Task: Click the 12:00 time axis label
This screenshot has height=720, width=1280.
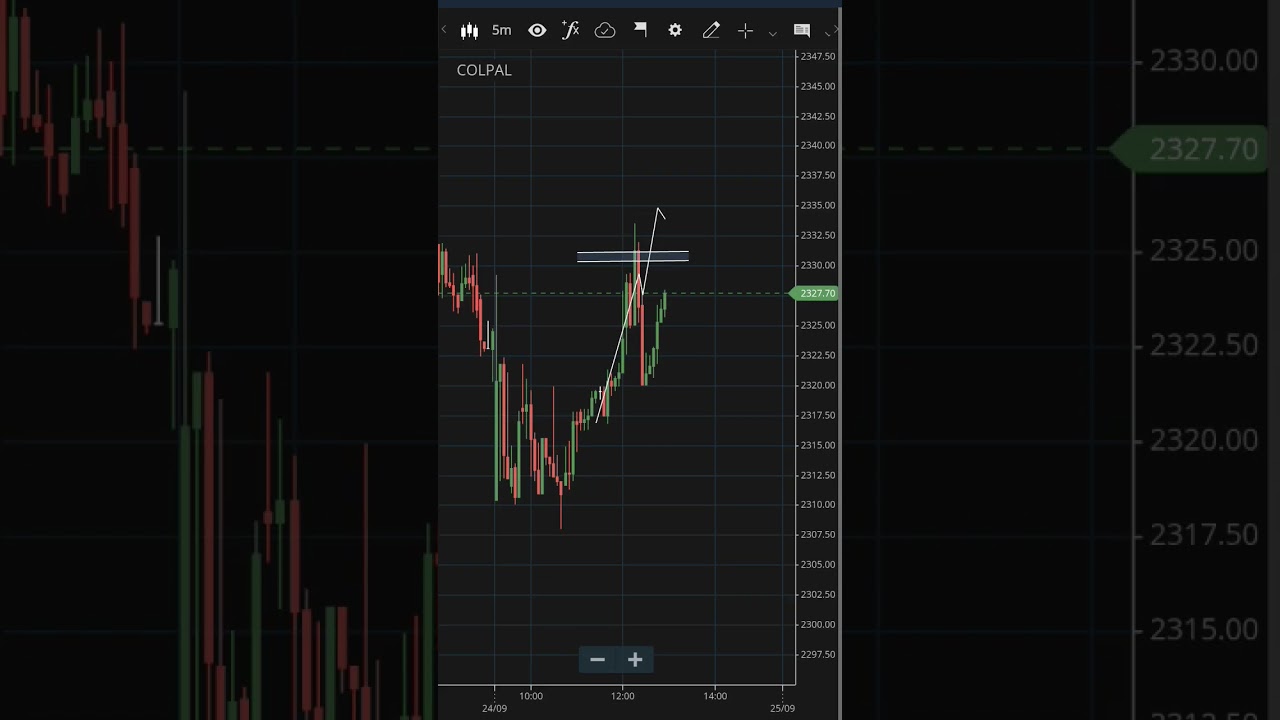Action: pos(623,696)
